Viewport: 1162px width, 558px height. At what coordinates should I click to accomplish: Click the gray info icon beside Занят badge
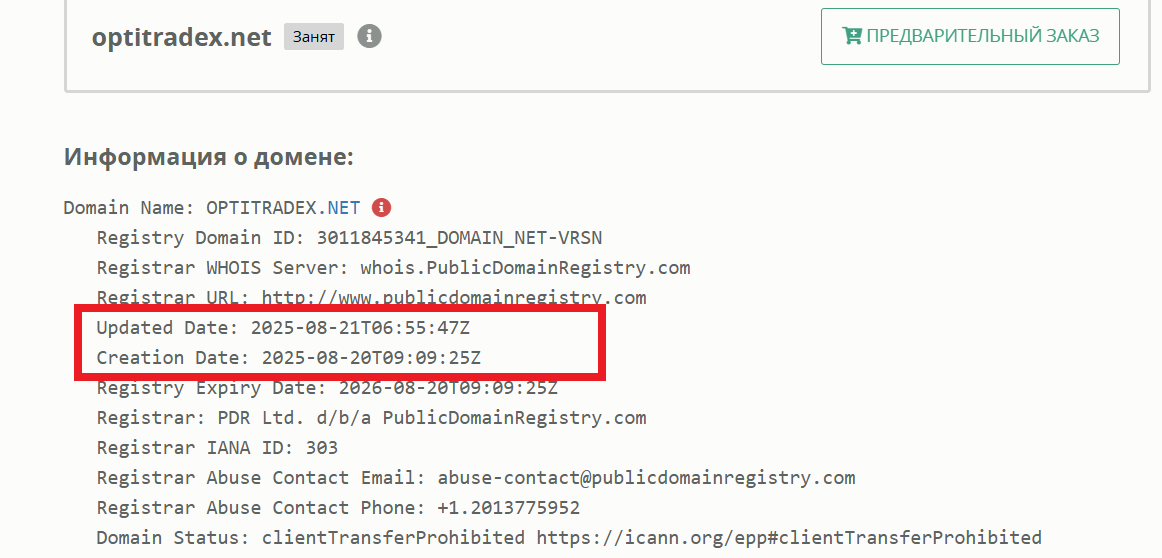[370, 37]
